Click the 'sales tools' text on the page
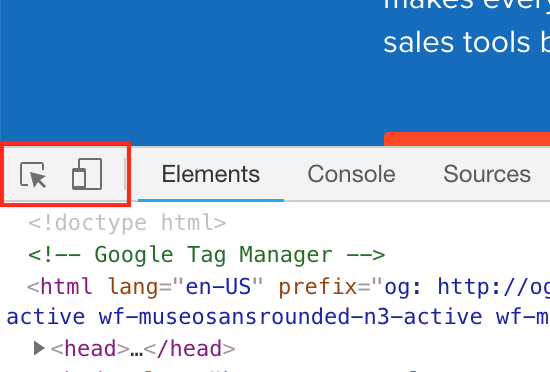 456,43
